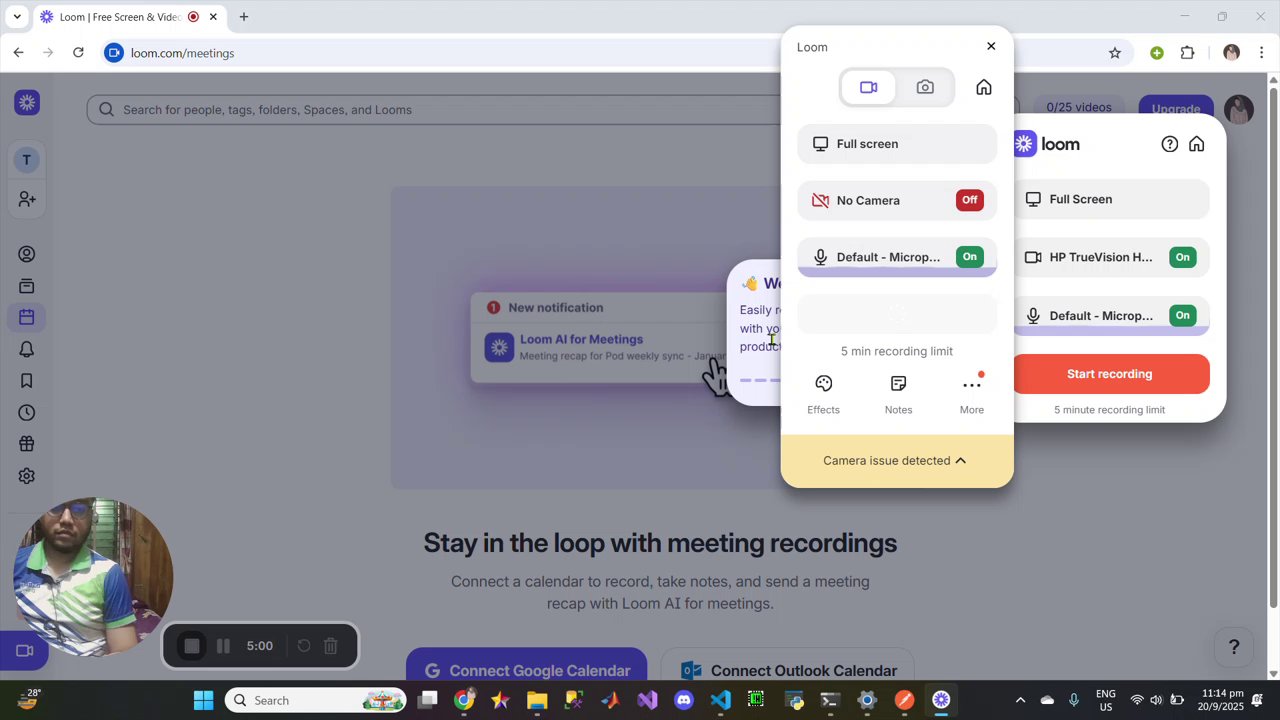Reload the Loom page
1280x720 pixels.
click(78, 53)
